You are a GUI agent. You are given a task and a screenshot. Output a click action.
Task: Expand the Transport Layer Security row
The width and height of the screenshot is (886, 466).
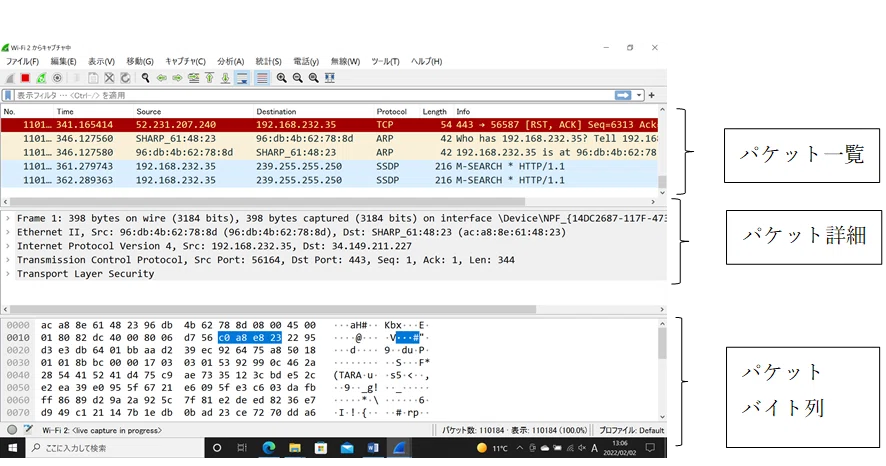coord(7,274)
